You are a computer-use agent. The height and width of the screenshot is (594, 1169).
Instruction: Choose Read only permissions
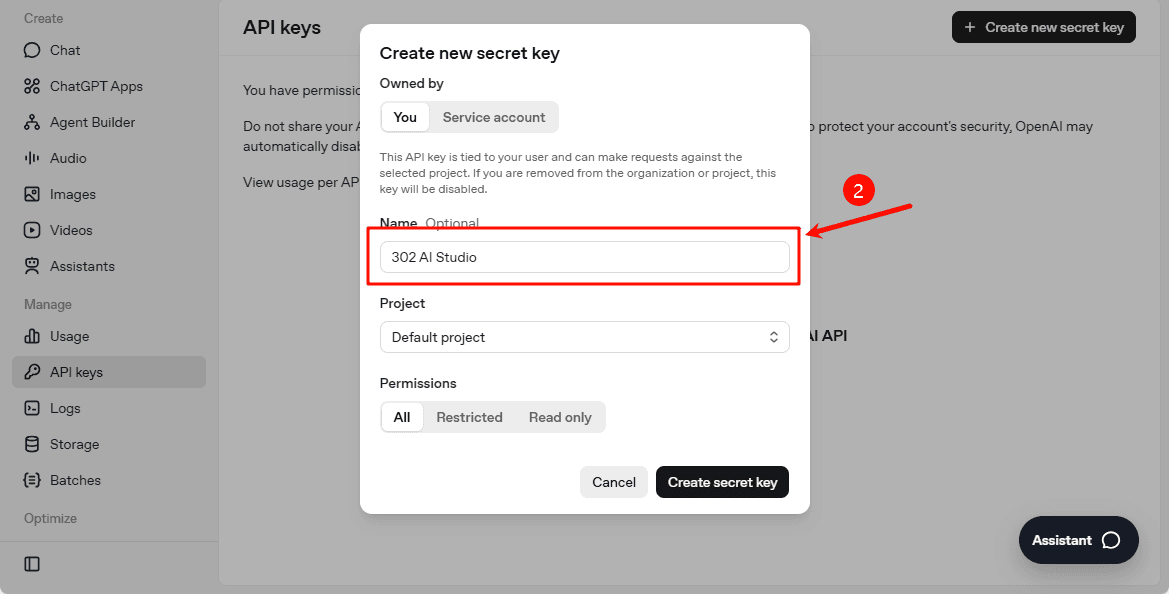(559, 417)
